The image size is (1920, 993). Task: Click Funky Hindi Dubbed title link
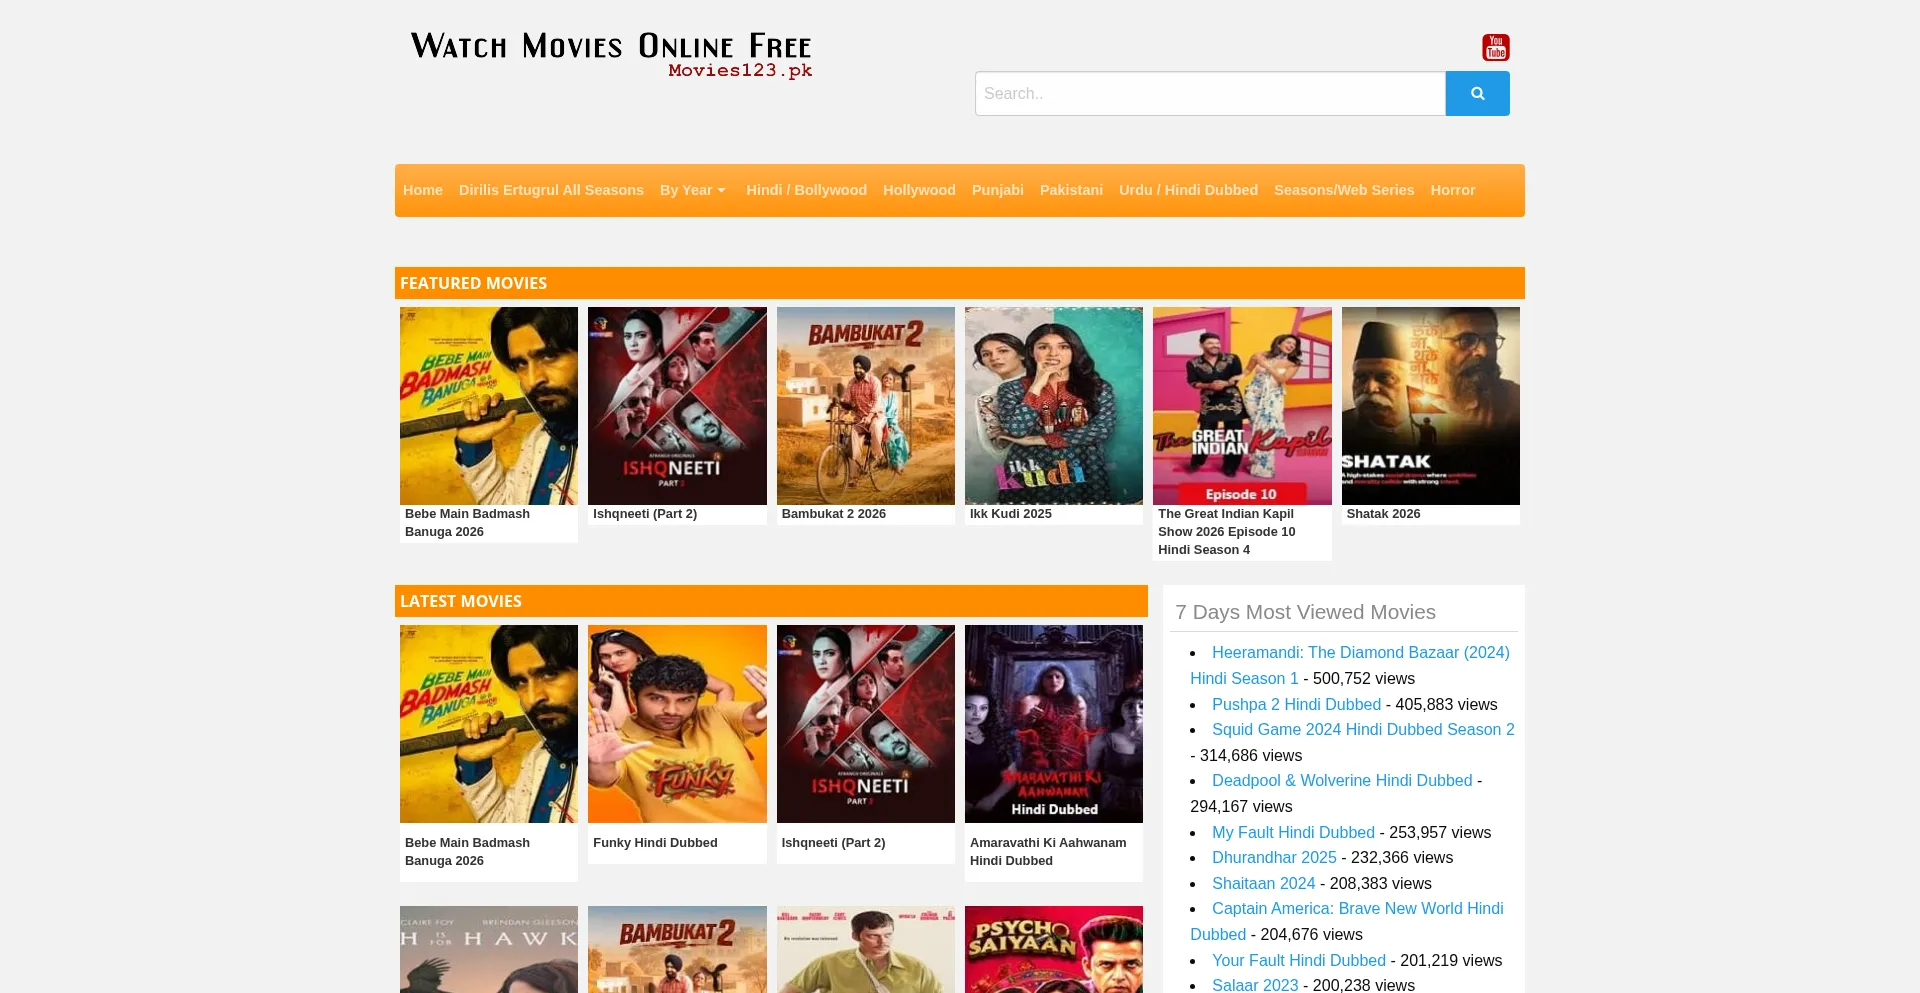click(x=655, y=843)
